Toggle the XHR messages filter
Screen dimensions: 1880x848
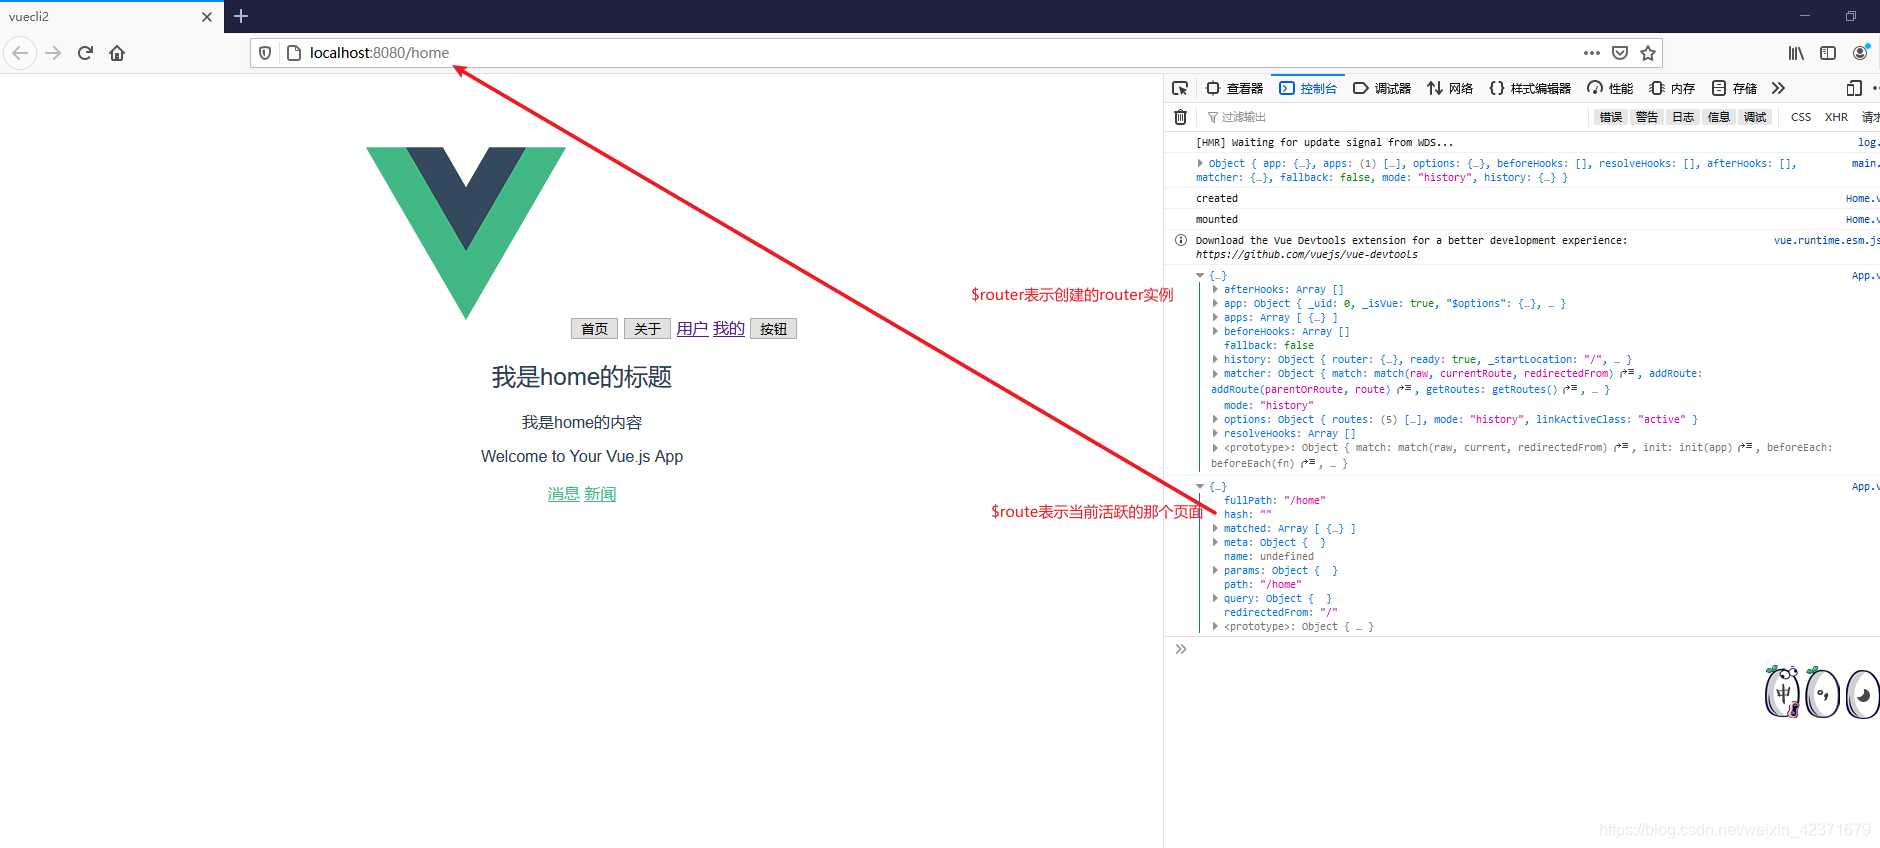click(x=1836, y=117)
